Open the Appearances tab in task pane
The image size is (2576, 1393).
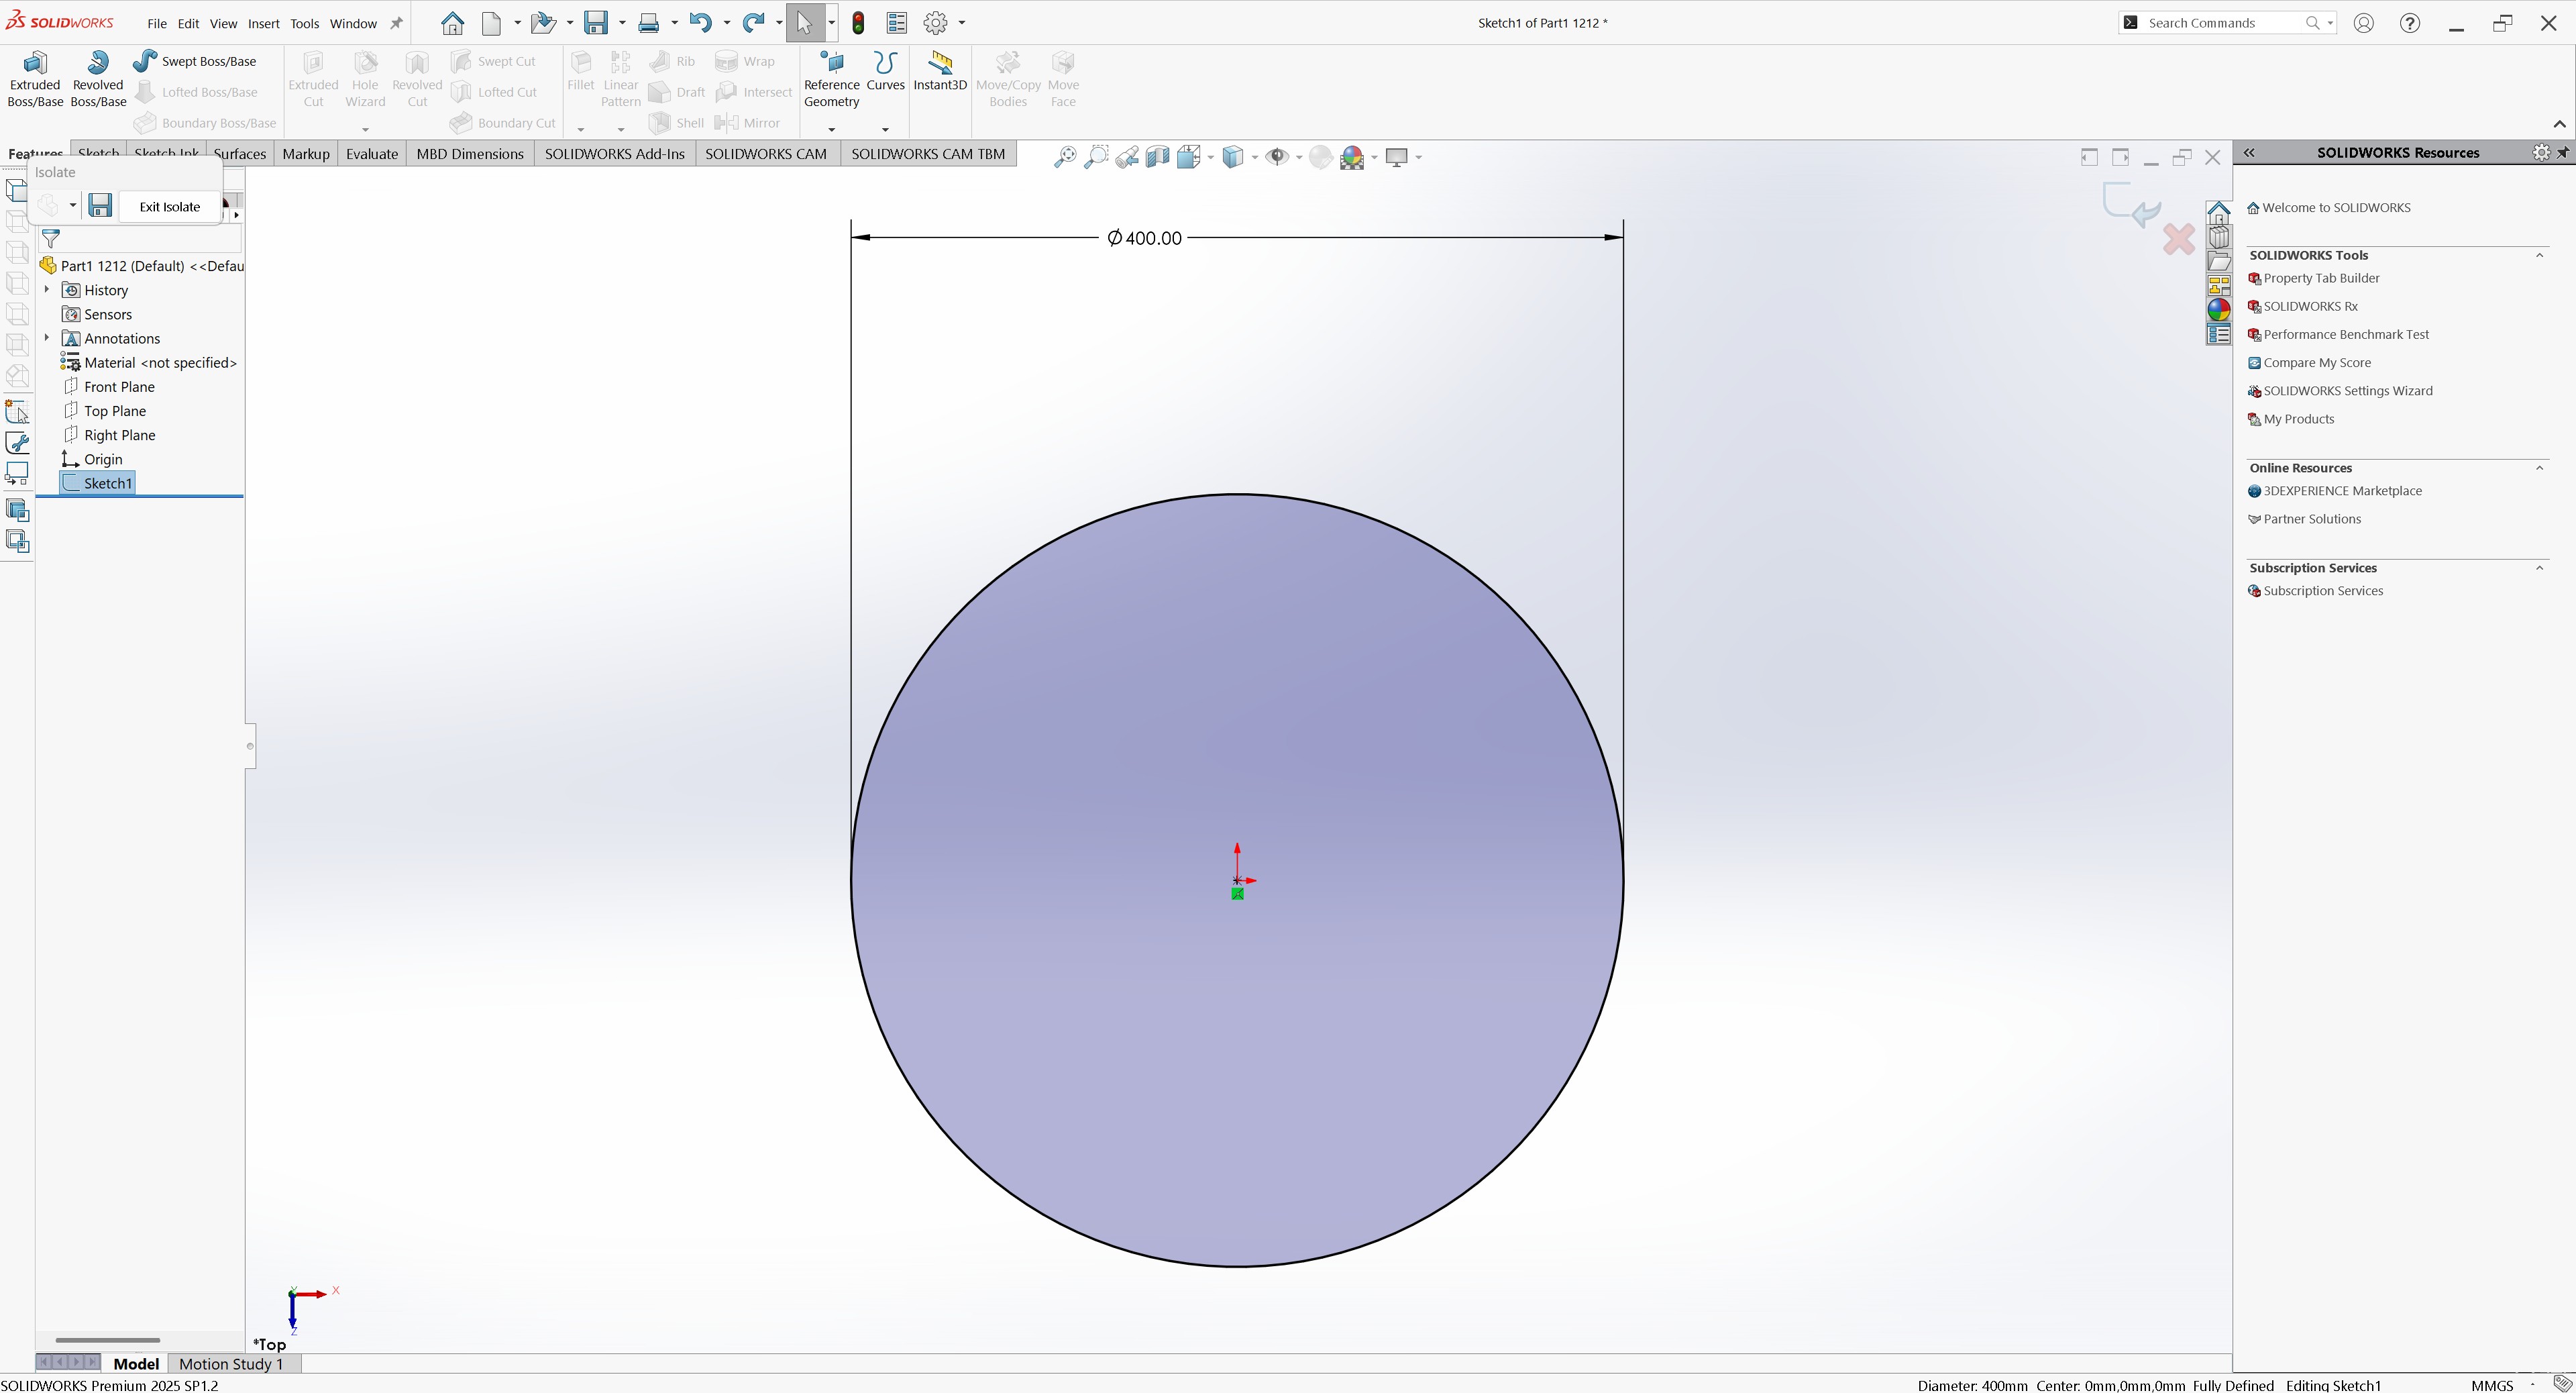point(2218,310)
